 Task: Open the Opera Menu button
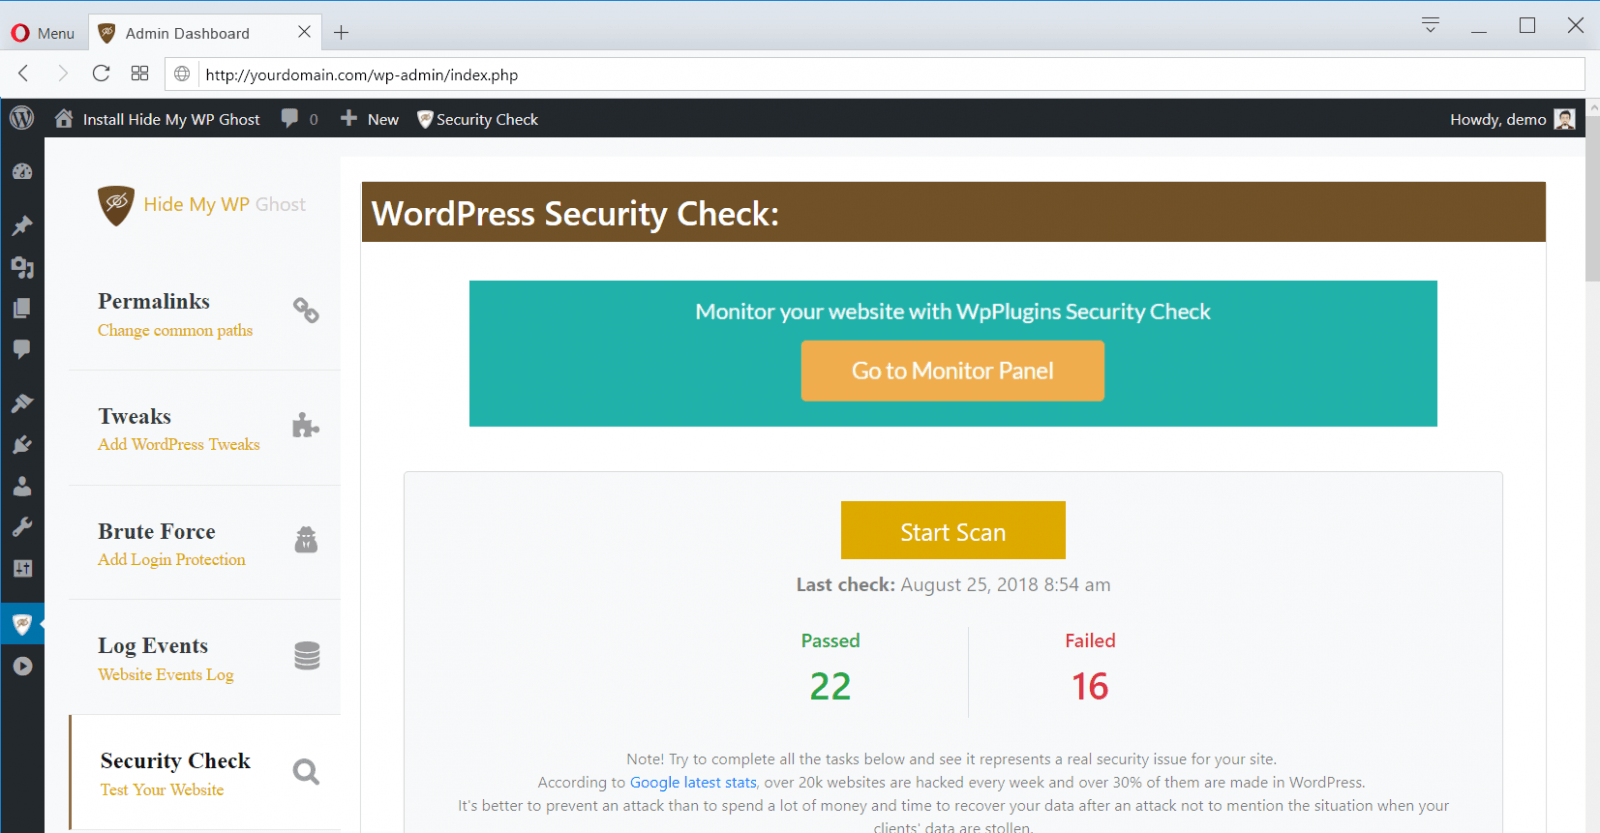coord(43,33)
